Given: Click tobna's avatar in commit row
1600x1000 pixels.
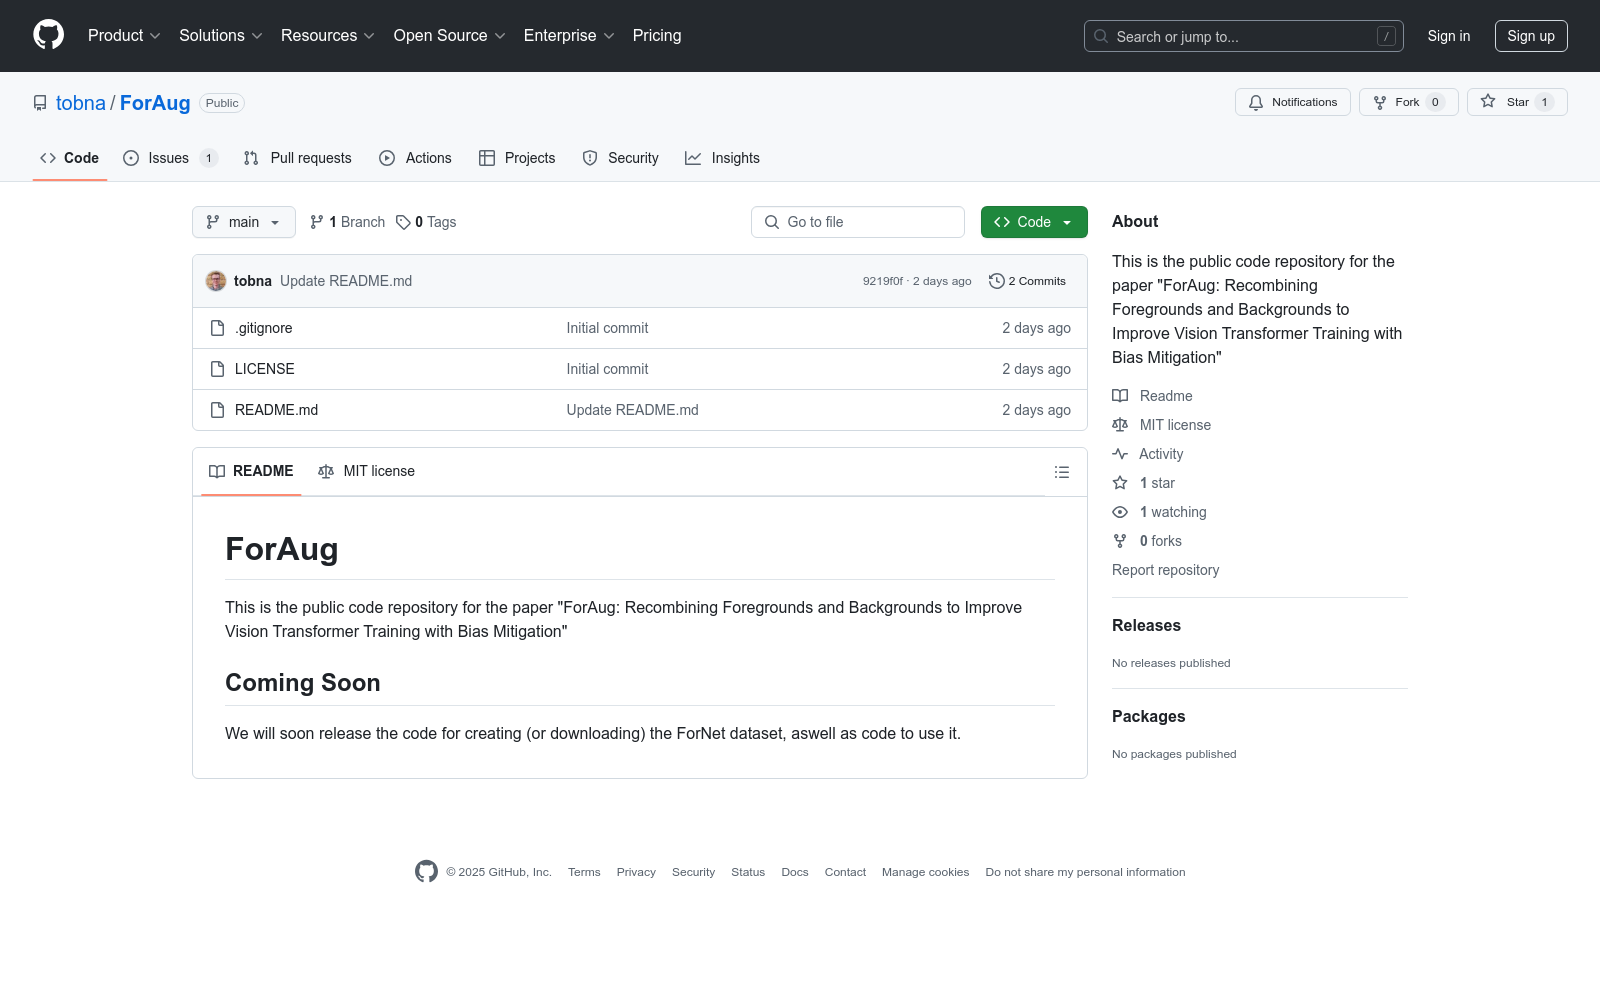Looking at the screenshot, I should pyautogui.click(x=216, y=281).
